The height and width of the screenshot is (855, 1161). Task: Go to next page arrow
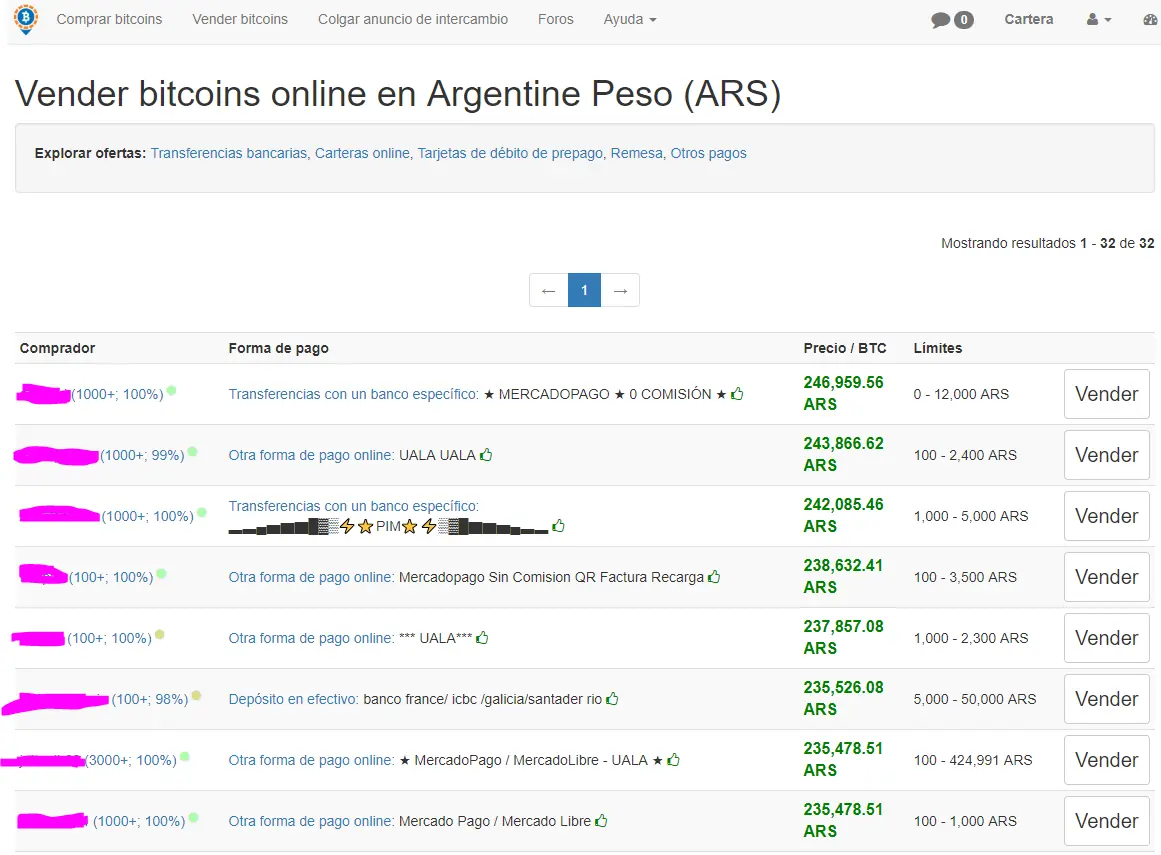tap(620, 290)
